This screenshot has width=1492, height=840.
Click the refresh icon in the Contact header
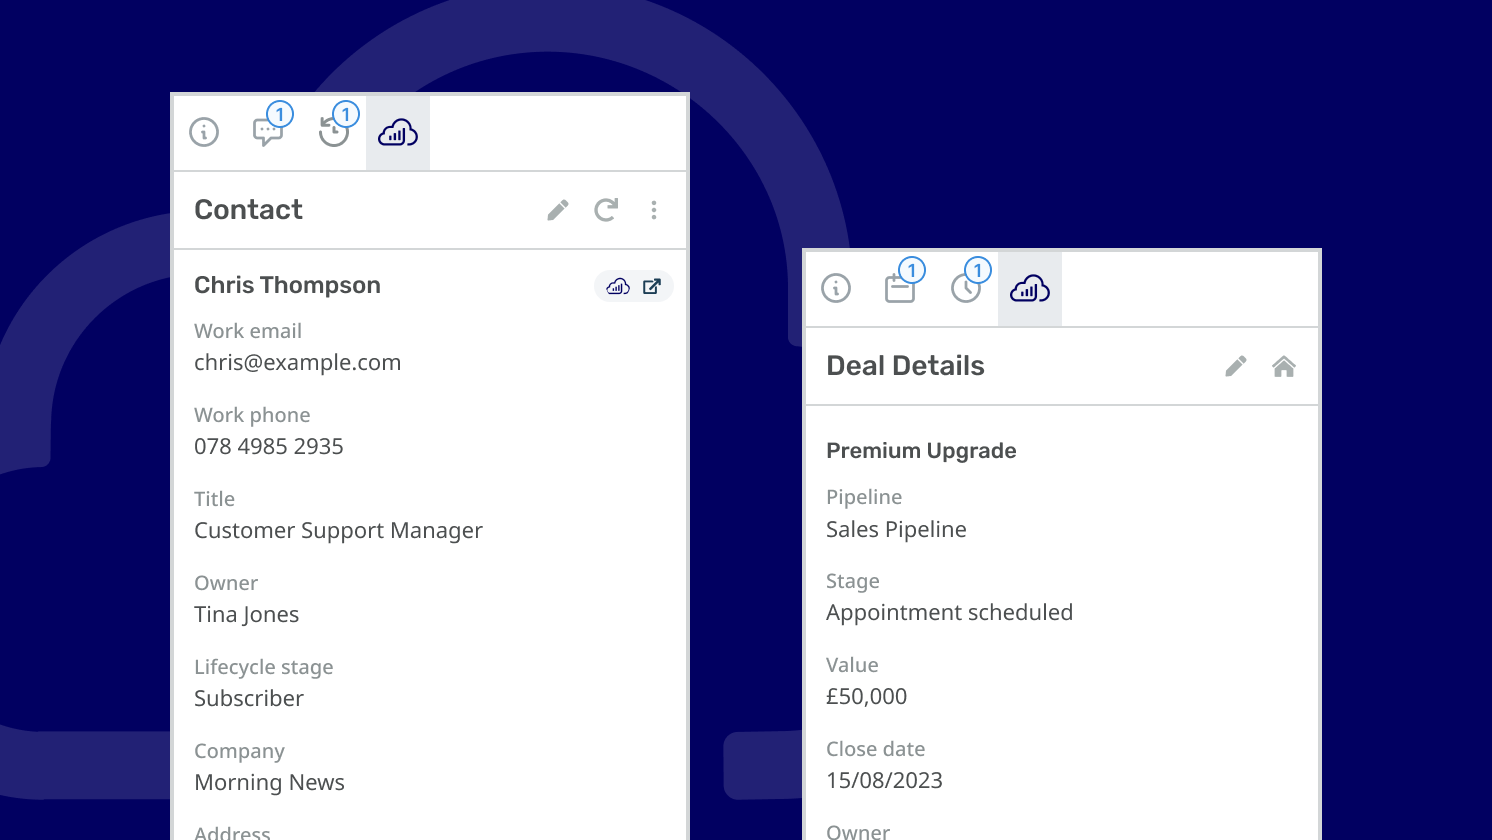[x=605, y=210]
